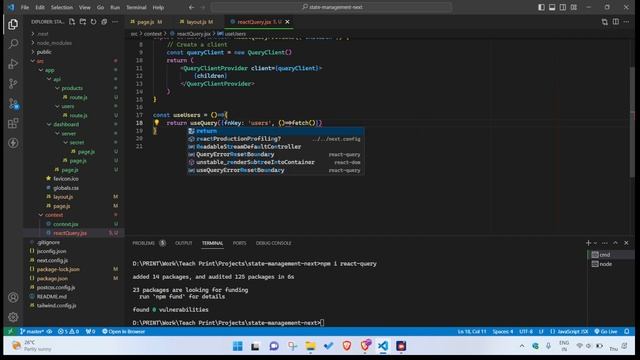Viewport: 640px width, 360px height.
Task: Open File Explorer from taskbar
Action: pos(311,346)
